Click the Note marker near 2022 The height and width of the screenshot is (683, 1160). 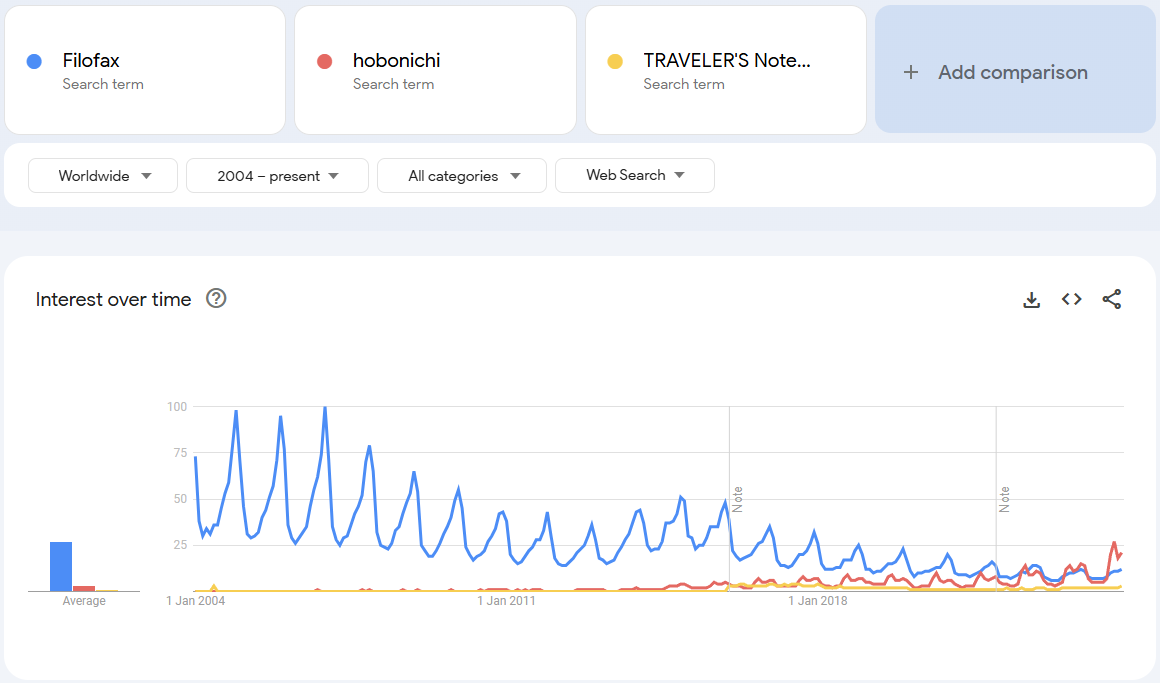[1005, 499]
